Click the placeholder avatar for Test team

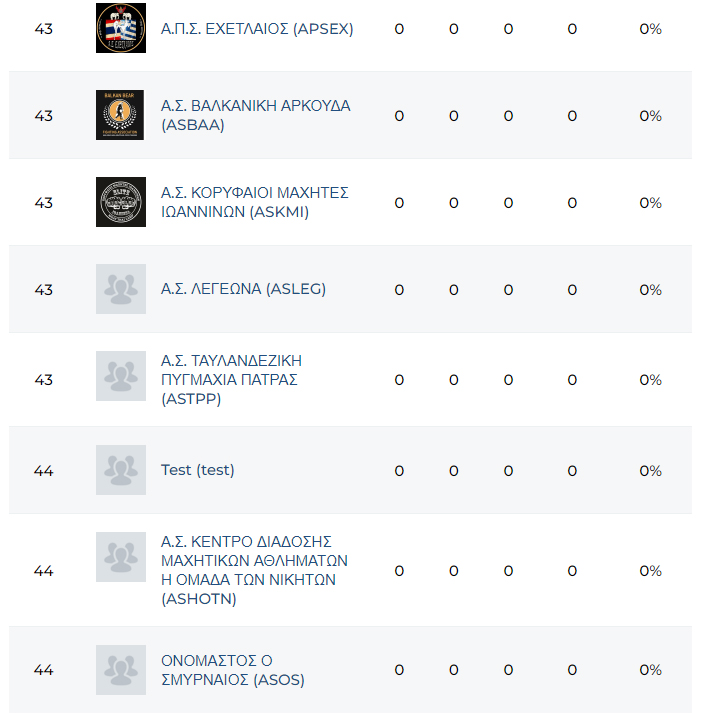click(x=121, y=470)
